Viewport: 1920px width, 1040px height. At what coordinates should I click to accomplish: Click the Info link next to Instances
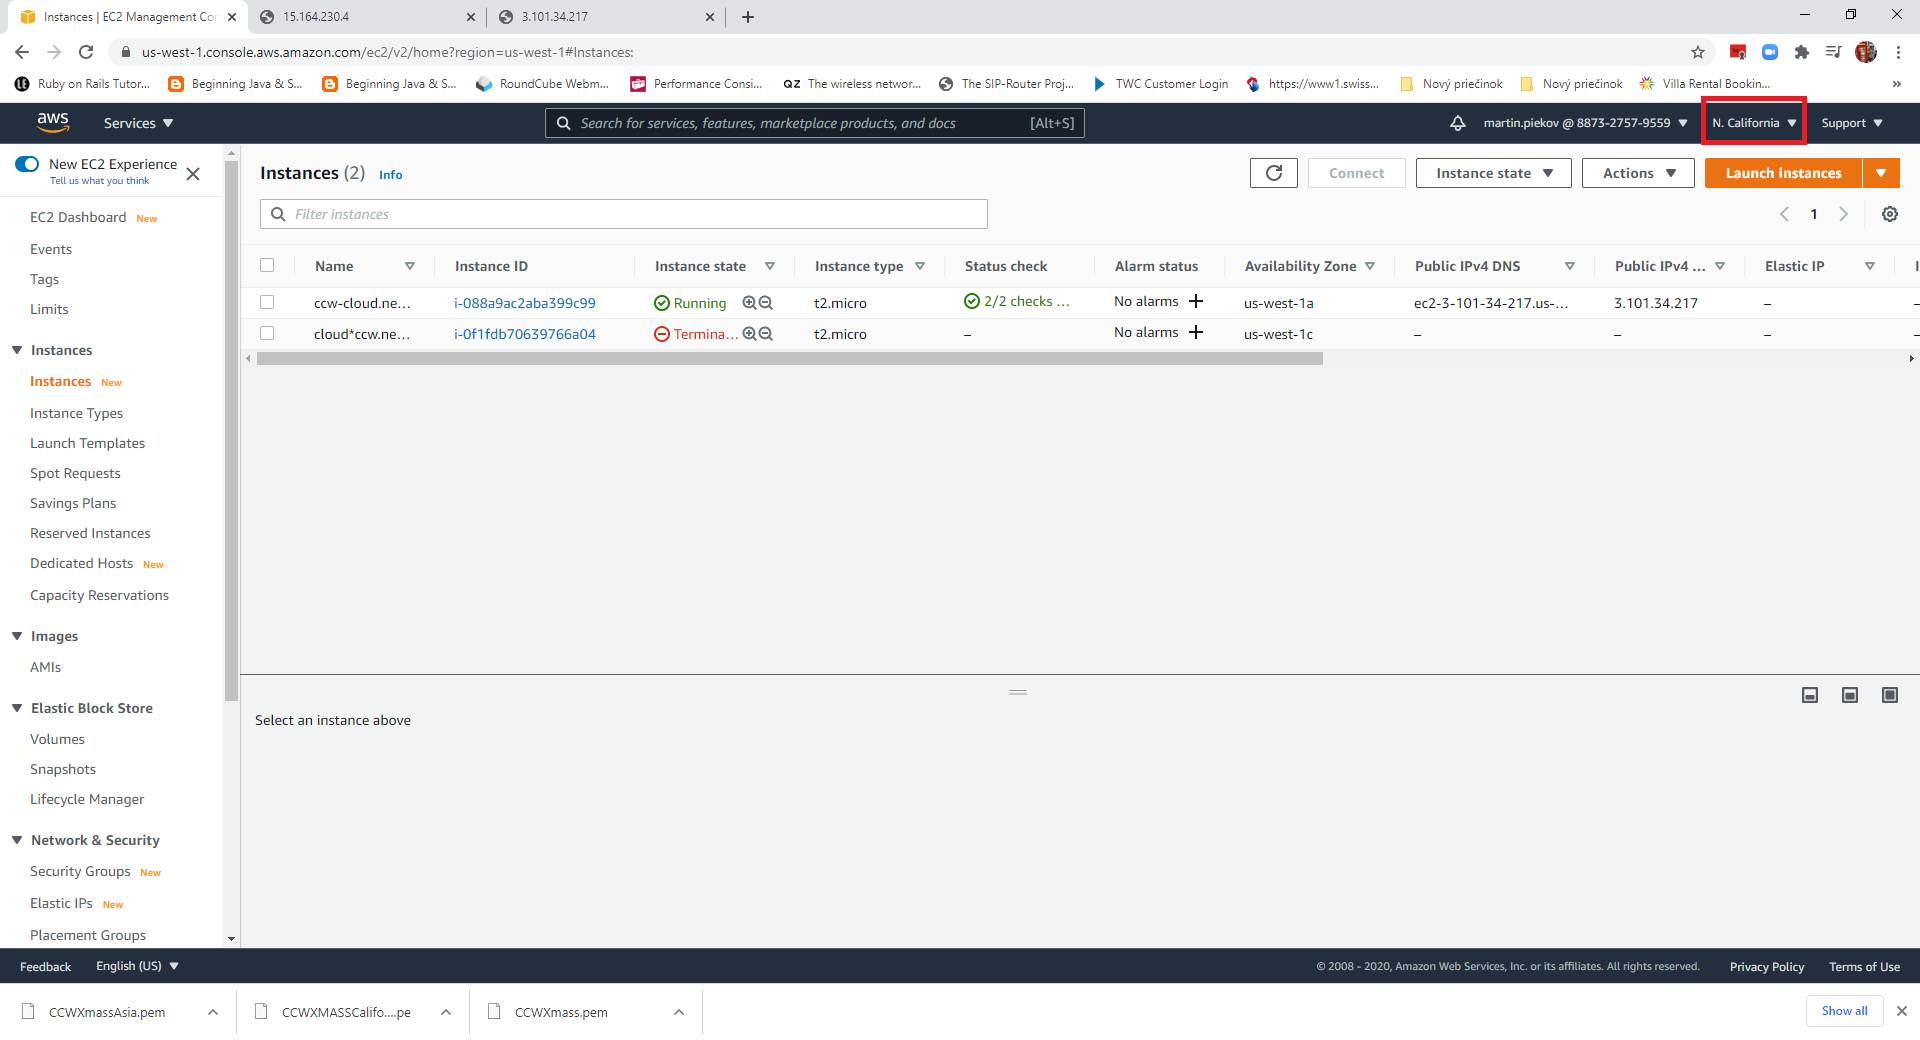pos(390,174)
